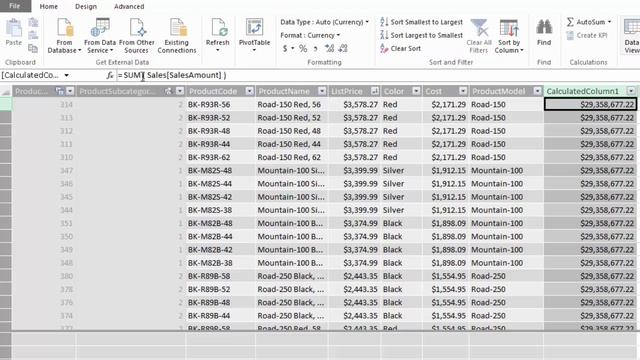The width and height of the screenshot is (640, 360).
Task: Expand the Data Type dropdown
Action: coord(367,22)
